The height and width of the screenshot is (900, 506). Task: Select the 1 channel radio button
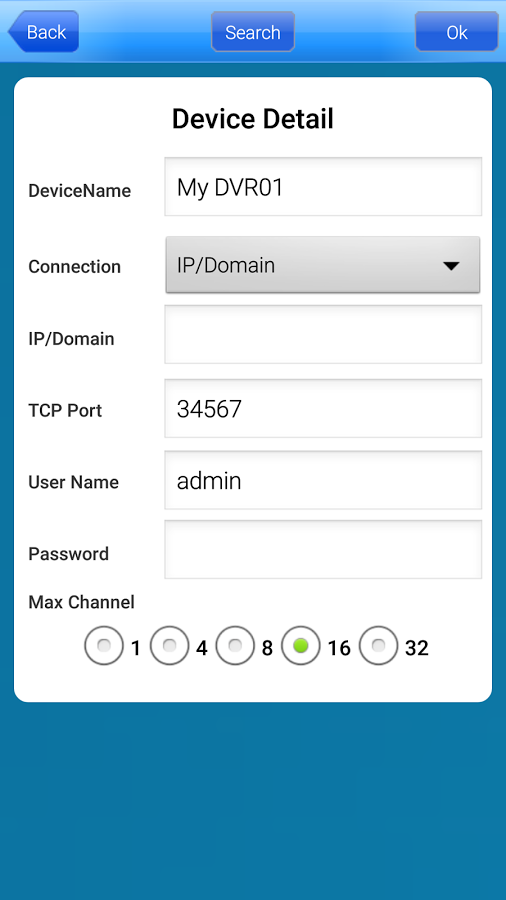(x=104, y=646)
